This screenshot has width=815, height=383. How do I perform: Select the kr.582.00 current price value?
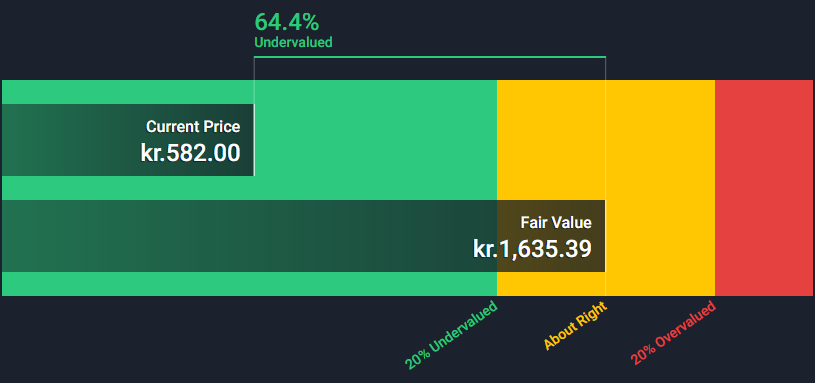point(190,153)
